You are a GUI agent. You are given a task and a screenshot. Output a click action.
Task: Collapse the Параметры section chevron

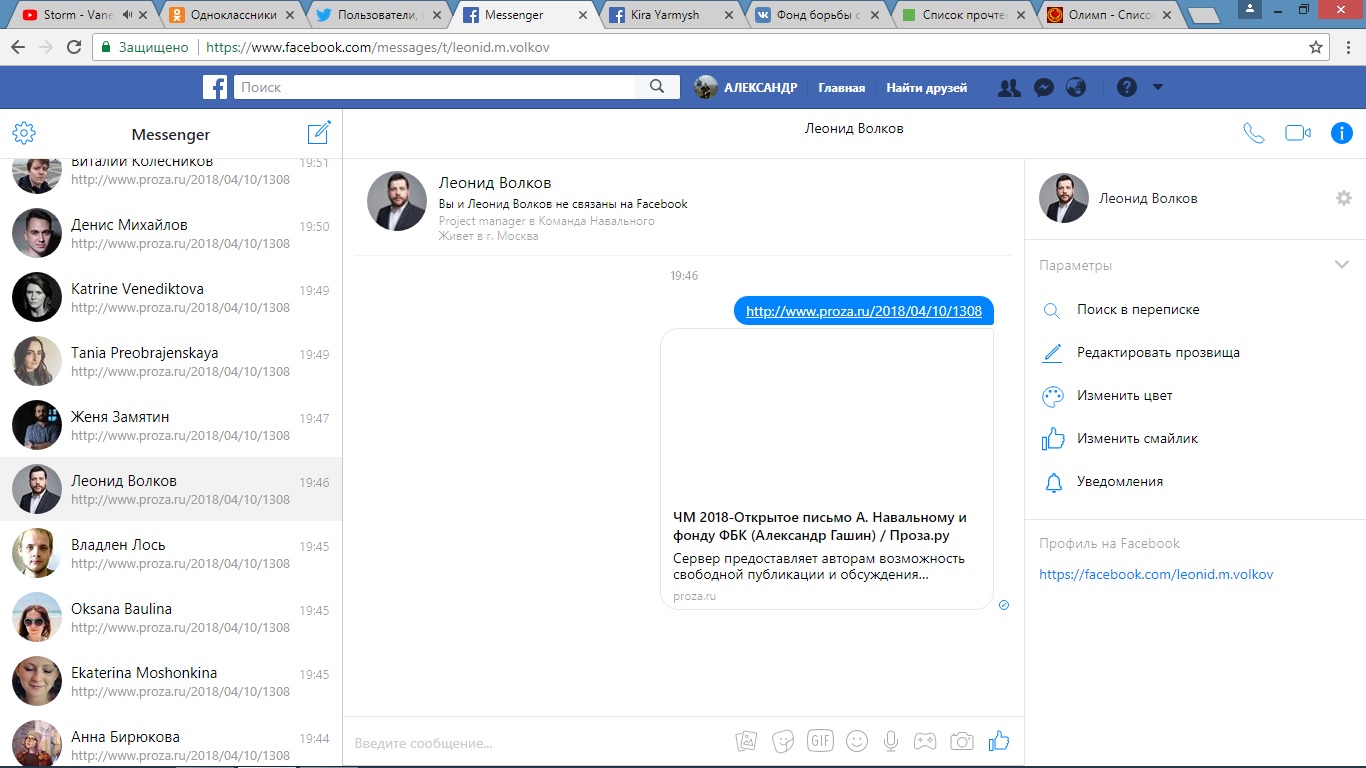coord(1342,265)
